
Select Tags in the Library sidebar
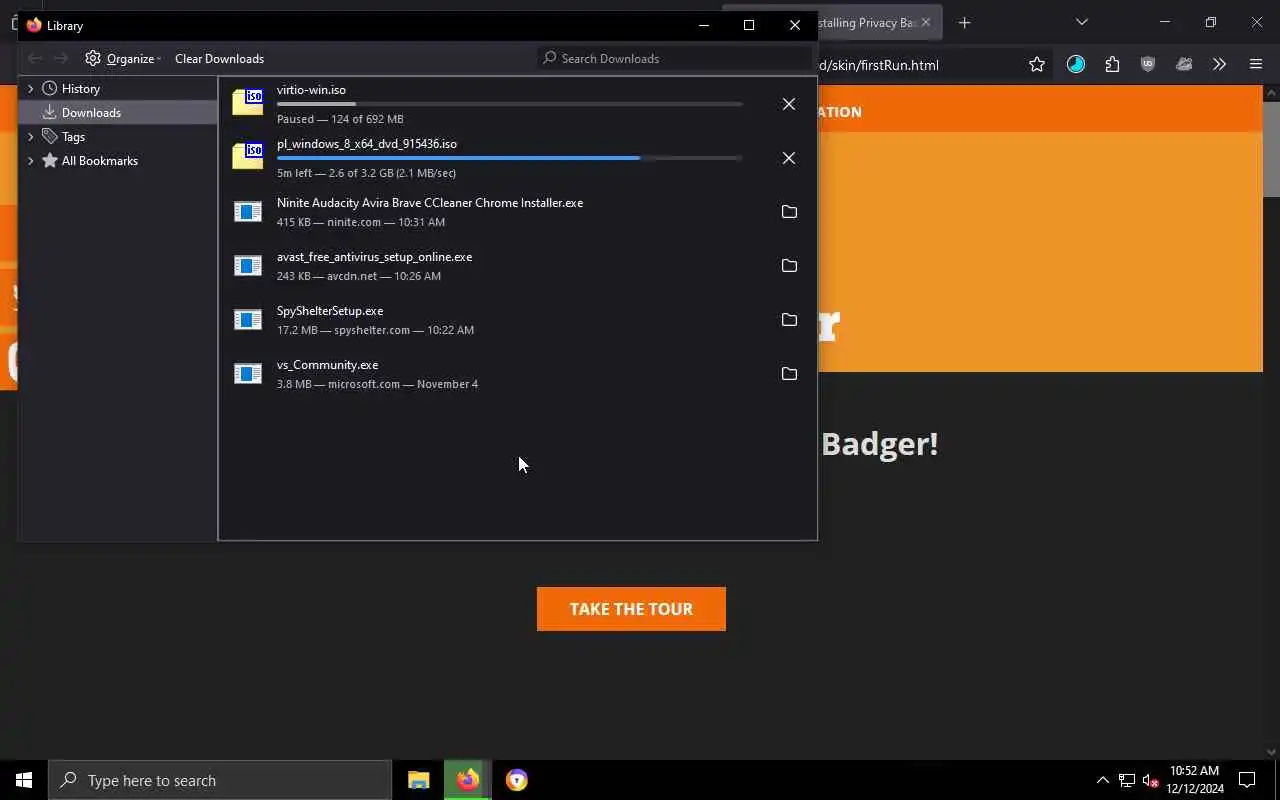73,137
